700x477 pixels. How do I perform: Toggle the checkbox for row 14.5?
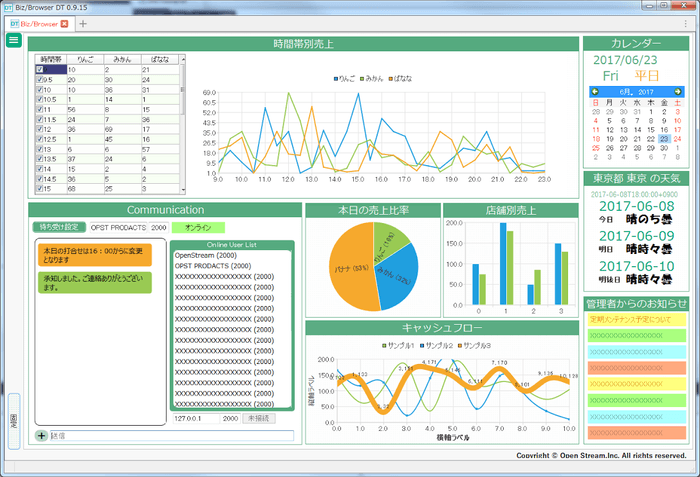pyautogui.click(x=39, y=178)
